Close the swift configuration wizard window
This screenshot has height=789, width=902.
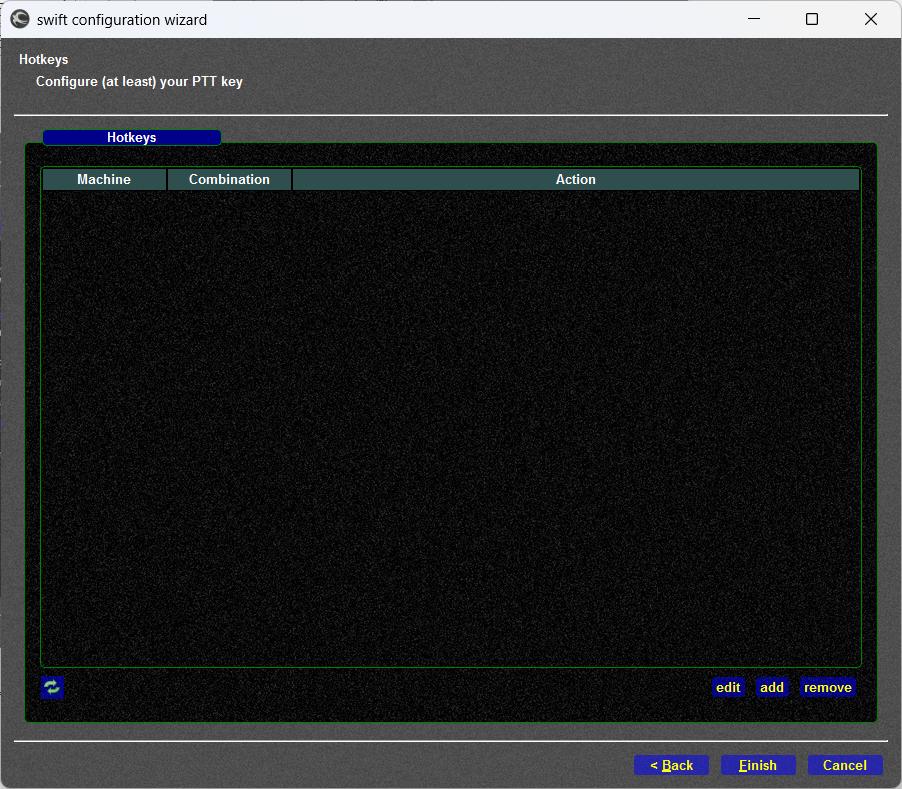(x=870, y=19)
